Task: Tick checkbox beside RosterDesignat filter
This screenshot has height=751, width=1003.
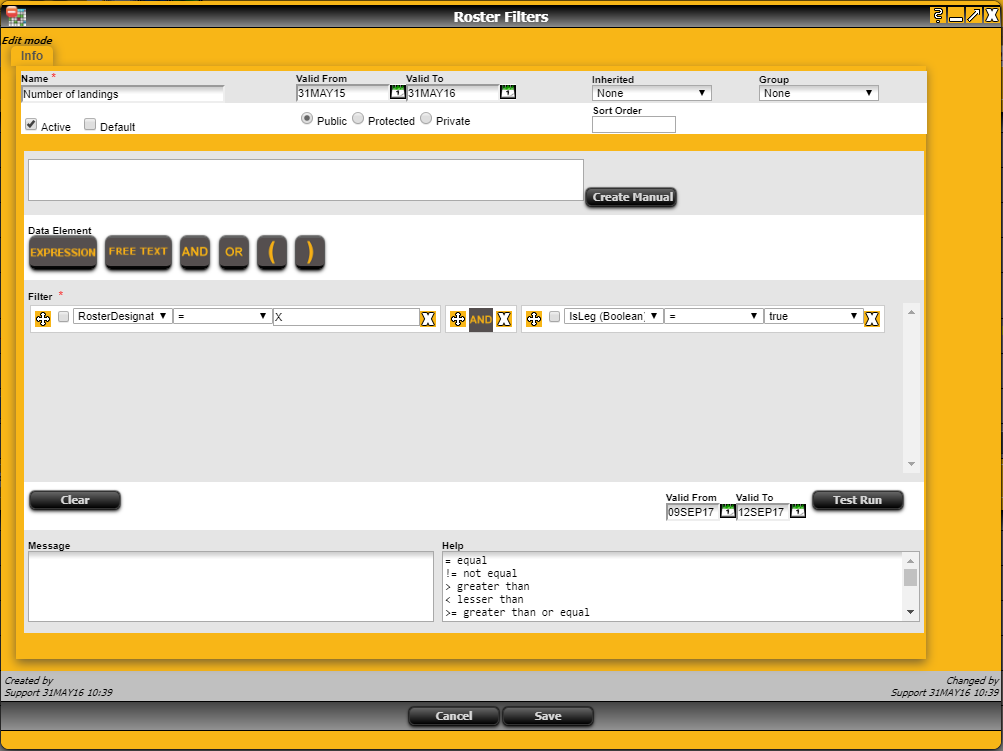Action: pos(63,317)
